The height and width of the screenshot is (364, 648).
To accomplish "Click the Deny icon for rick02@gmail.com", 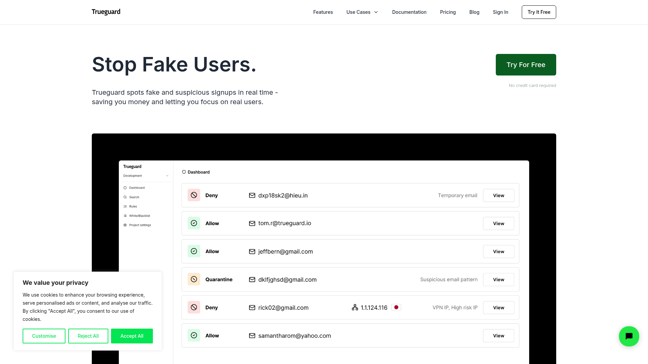I will point(194,307).
